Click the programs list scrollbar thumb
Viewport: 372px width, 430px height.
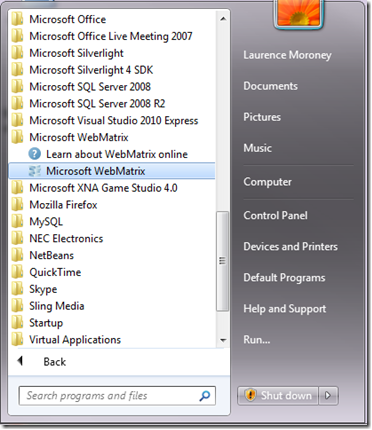tap(222, 261)
